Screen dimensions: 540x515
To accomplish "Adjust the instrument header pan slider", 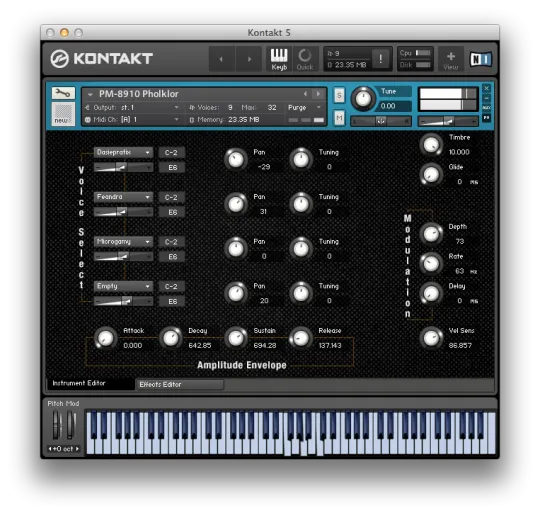I will point(381,121).
